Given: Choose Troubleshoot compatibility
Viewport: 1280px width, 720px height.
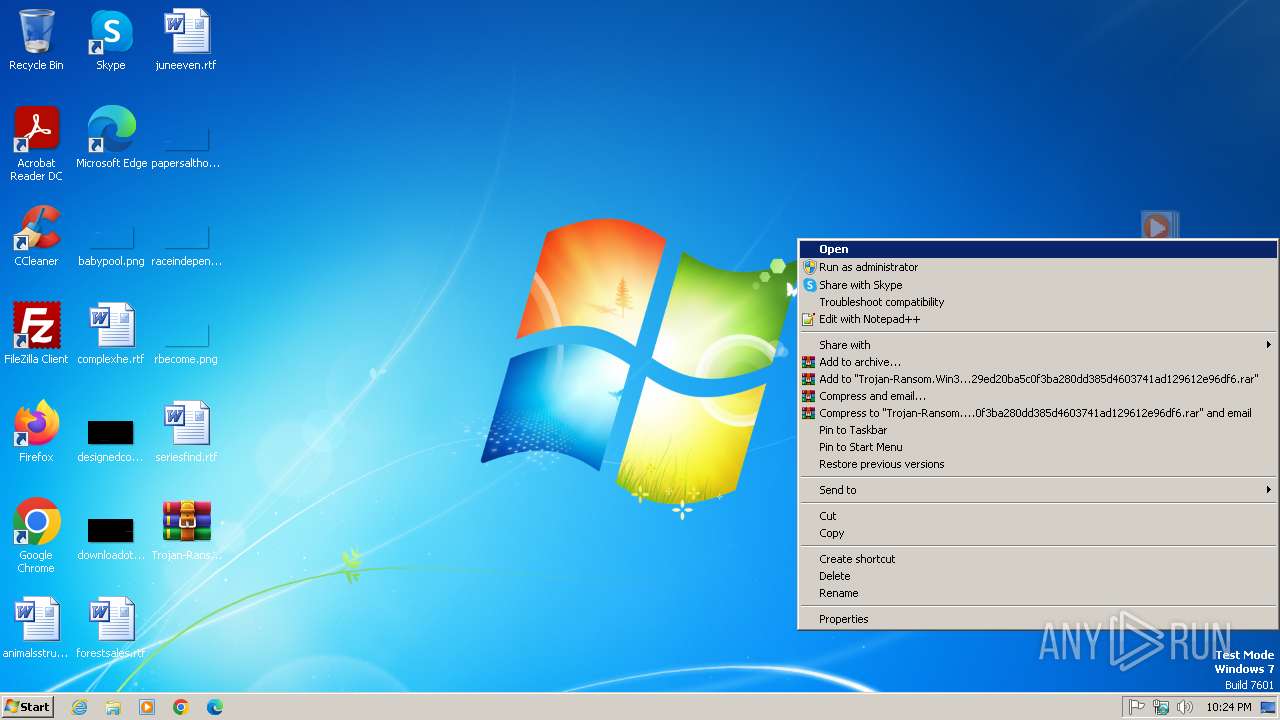Looking at the screenshot, I should 1037,302.
